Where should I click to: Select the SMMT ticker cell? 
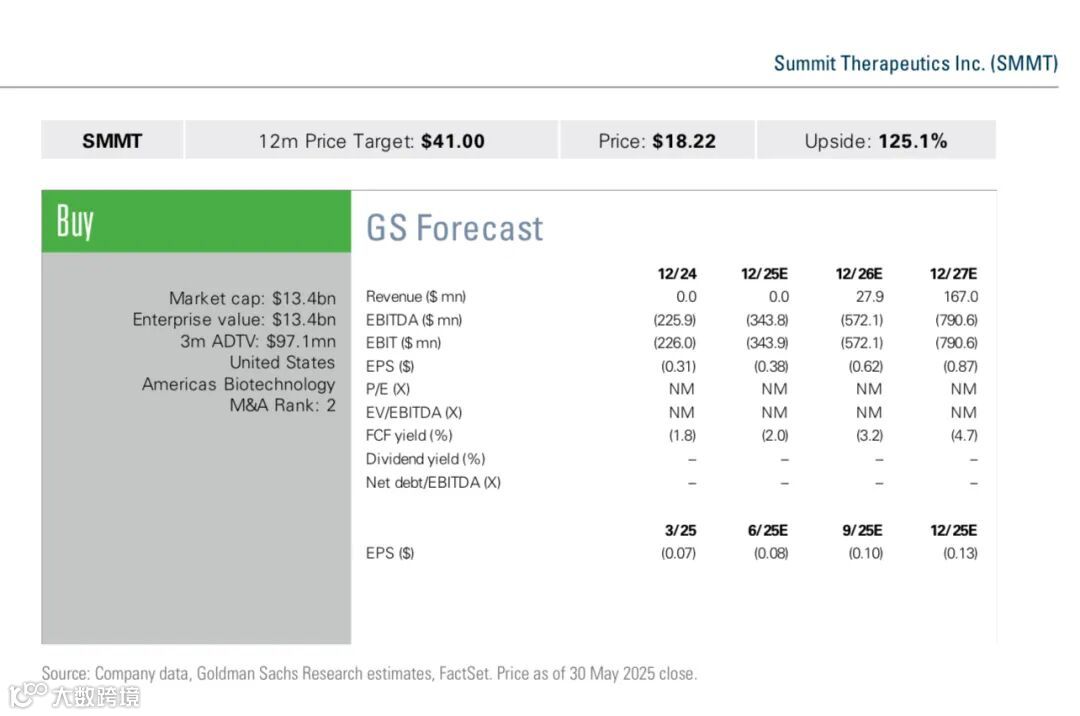112,141
